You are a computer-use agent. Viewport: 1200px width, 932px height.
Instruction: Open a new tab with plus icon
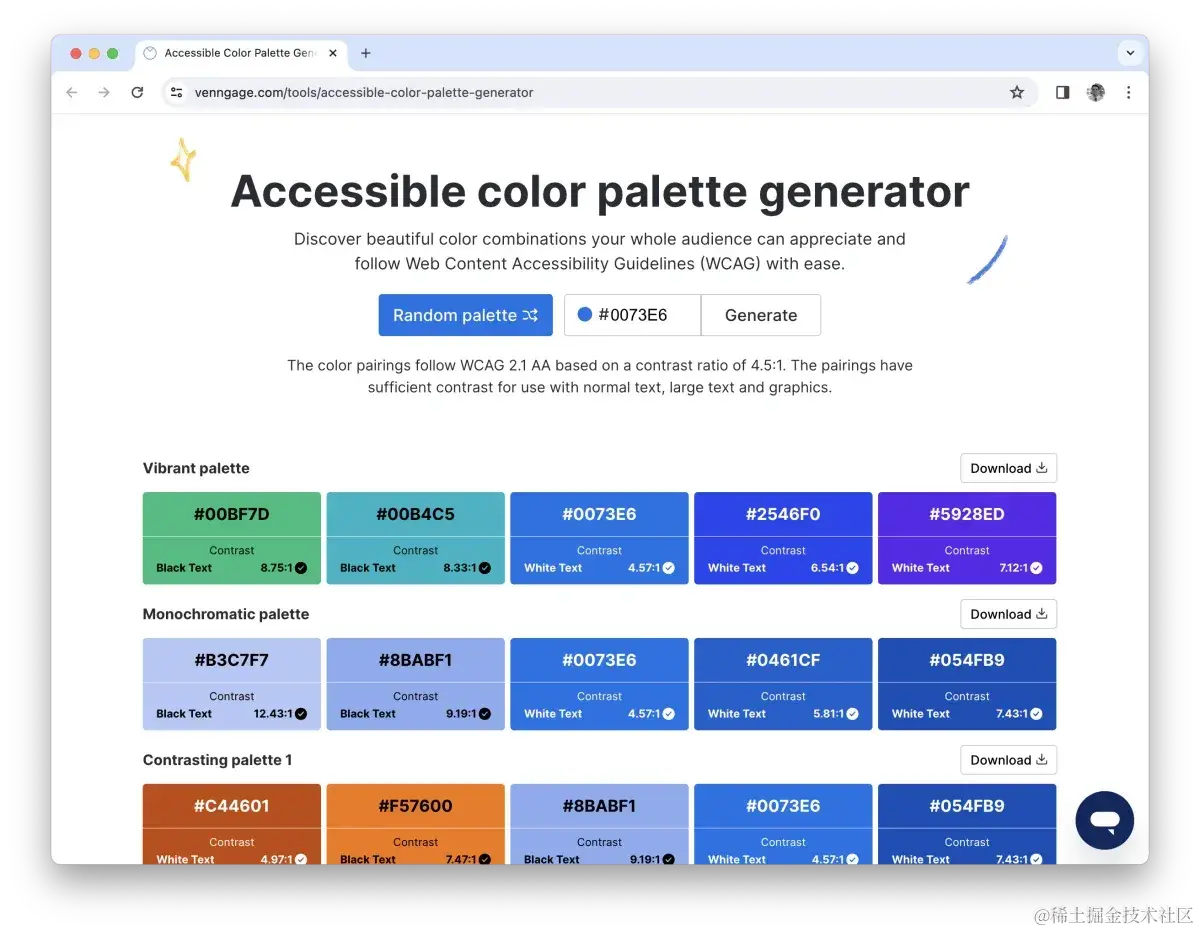[366, 53]
